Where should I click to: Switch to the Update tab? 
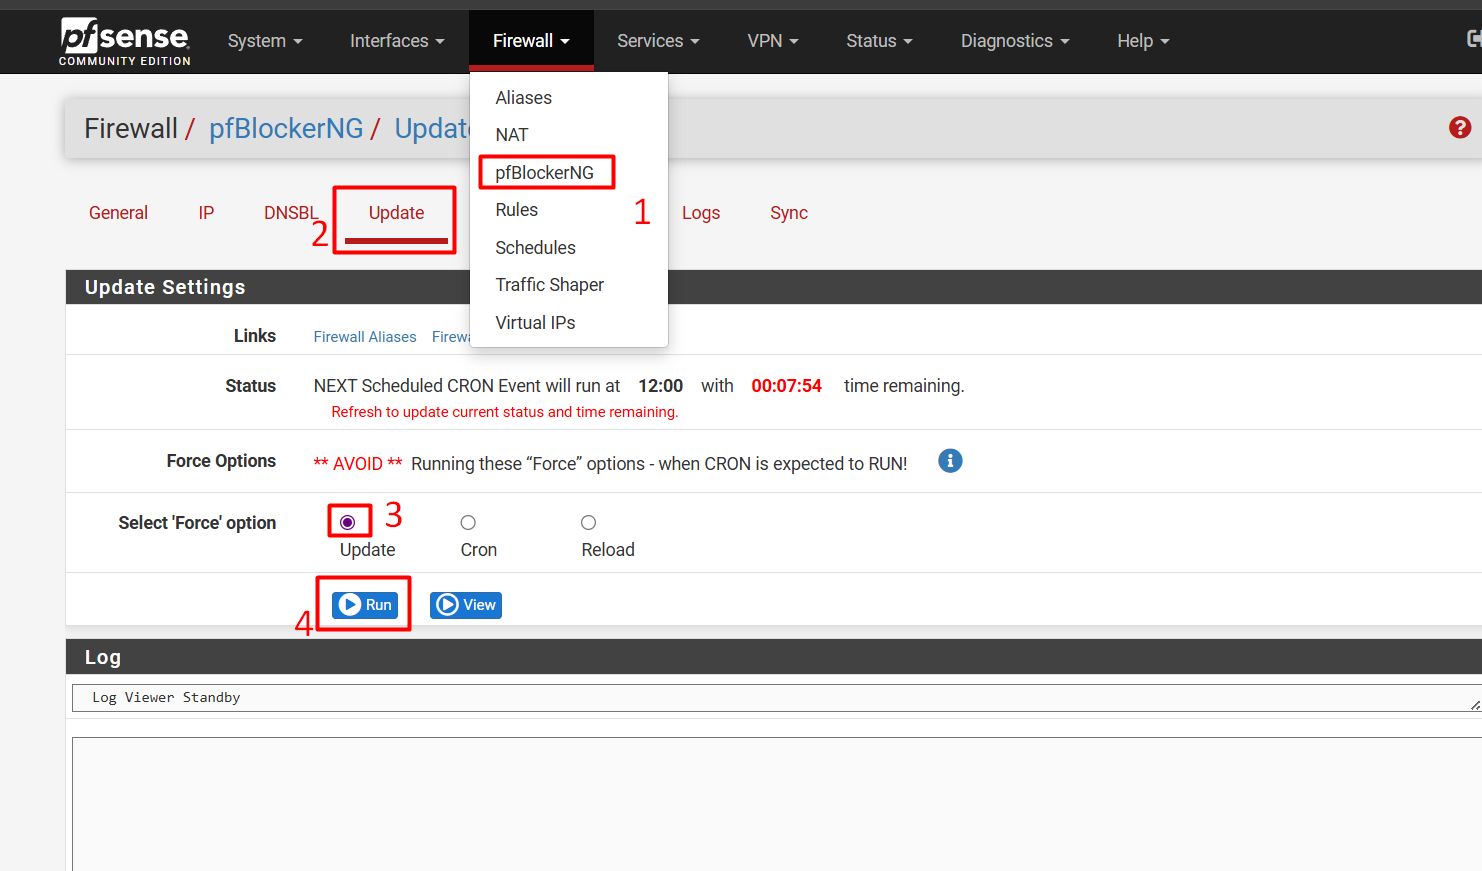396,213
